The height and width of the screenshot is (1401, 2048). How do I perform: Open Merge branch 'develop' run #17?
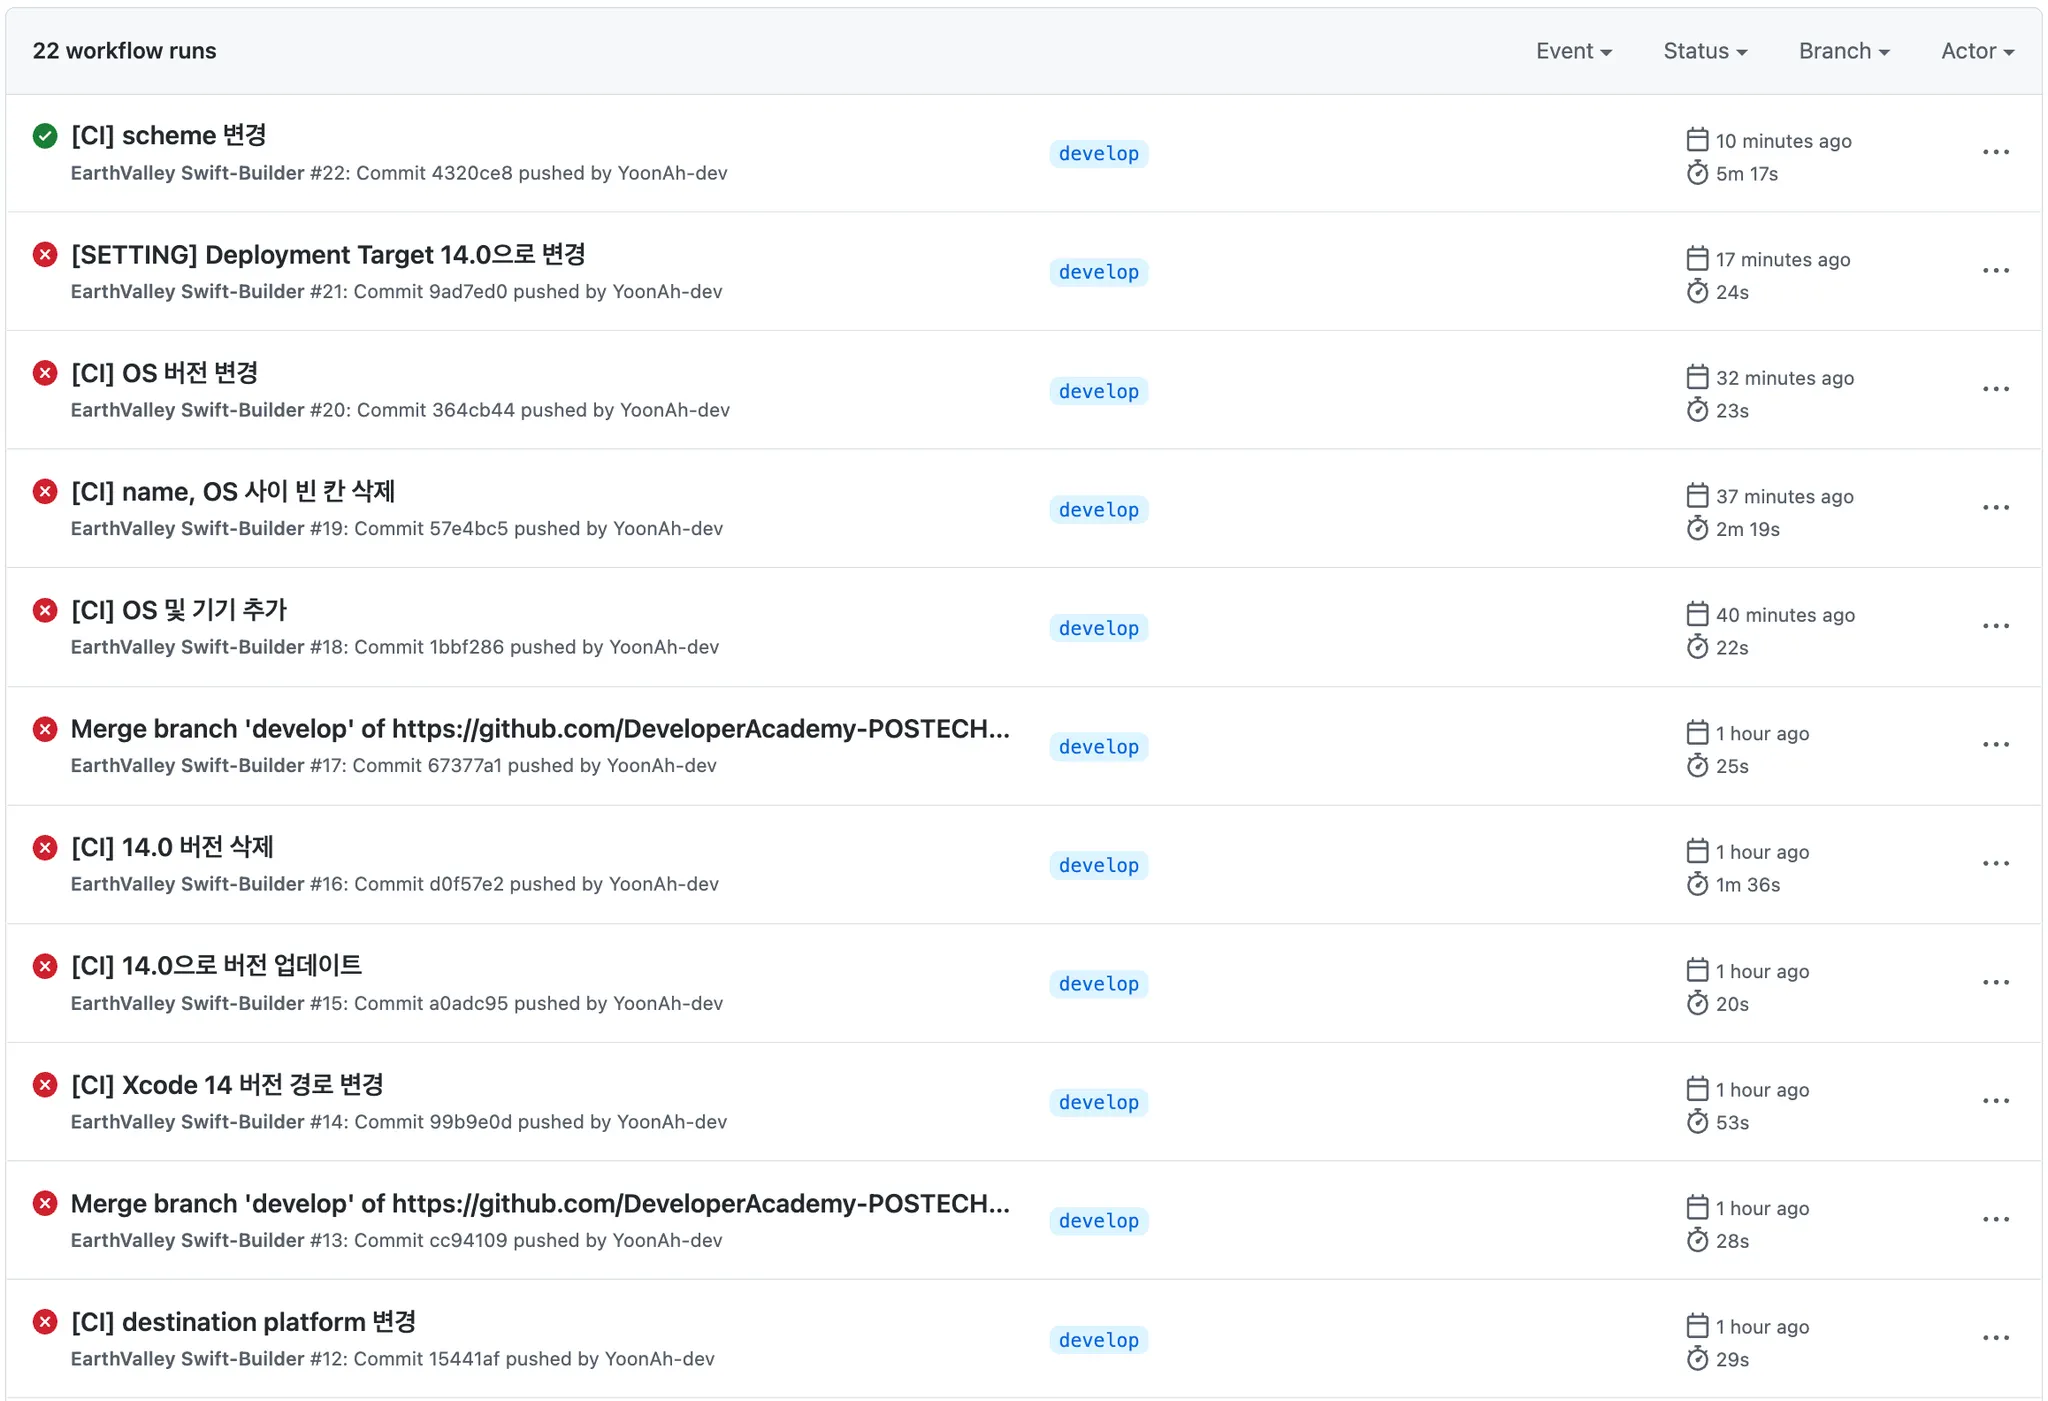click(x=540, y=729)
